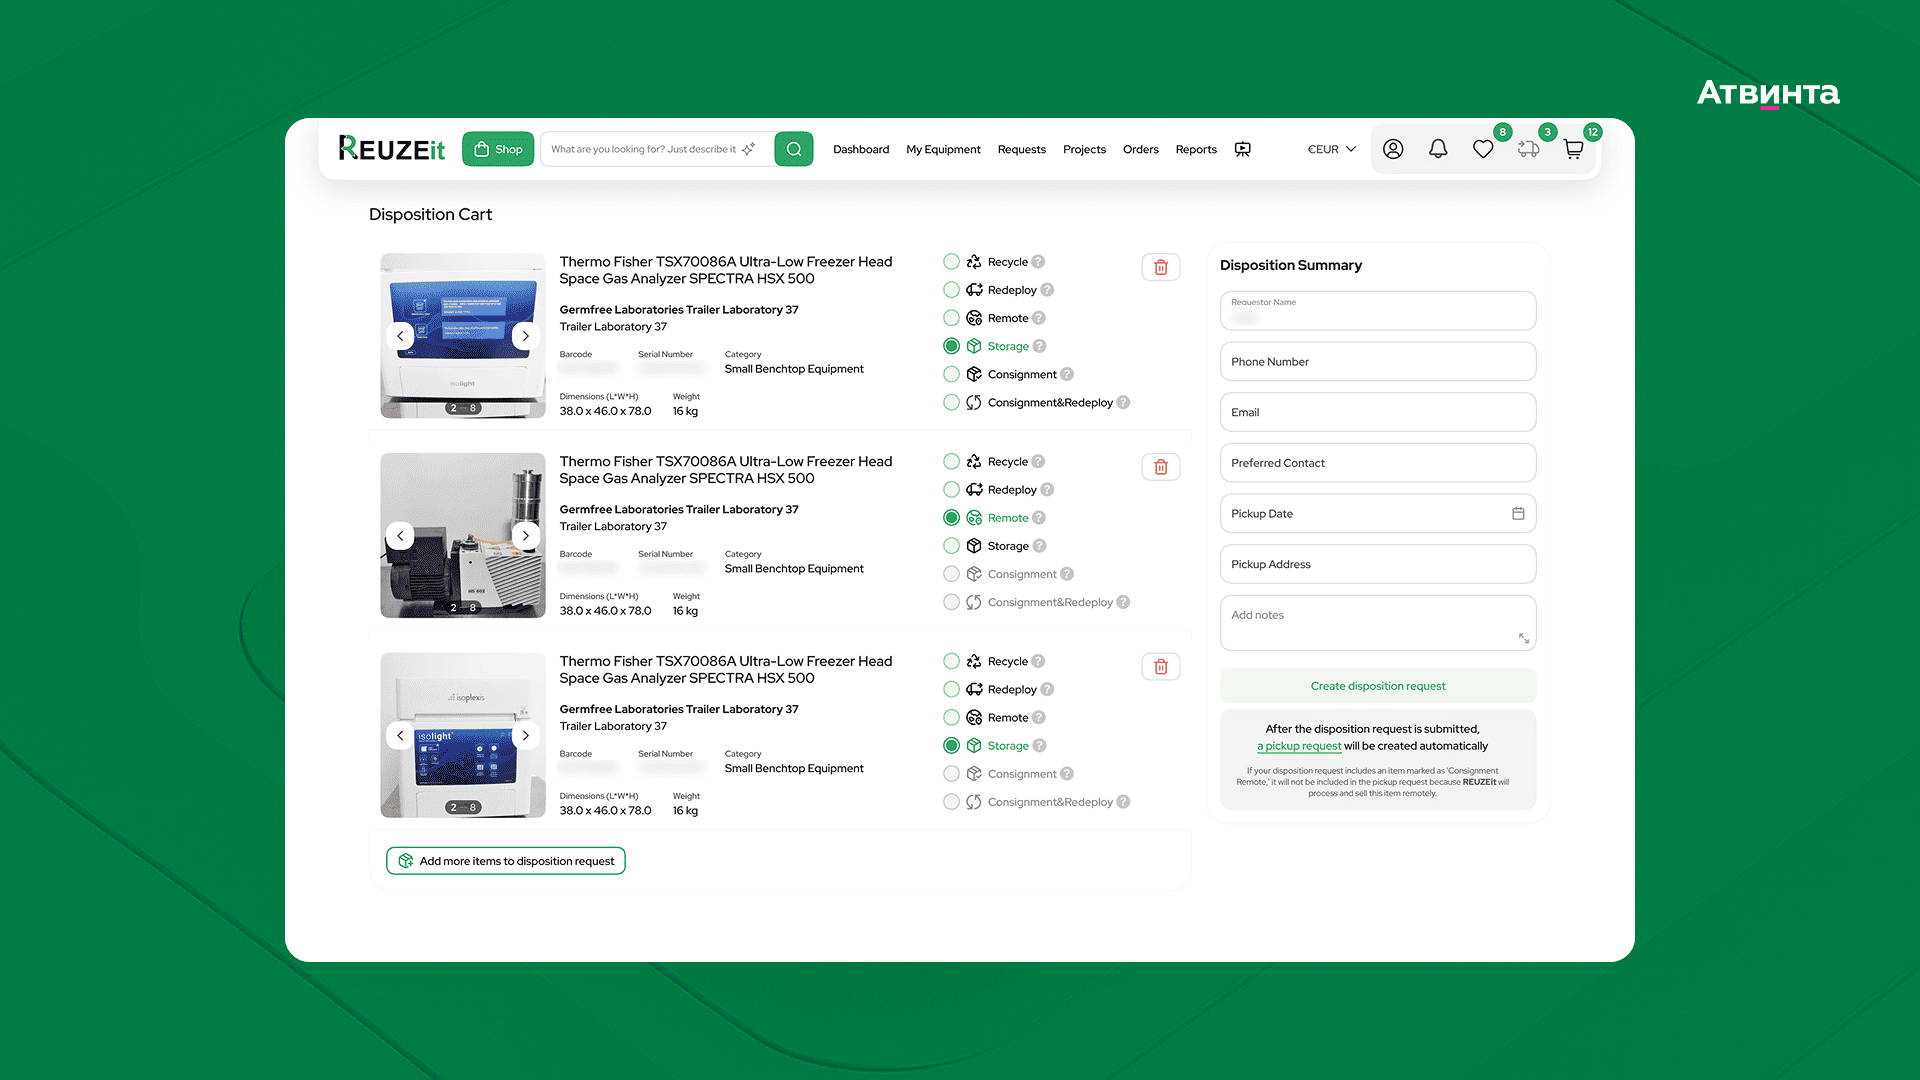Screen dimensions: 1920x1080
Task: Select Recycle for the first item
Action: pos(951,262)
